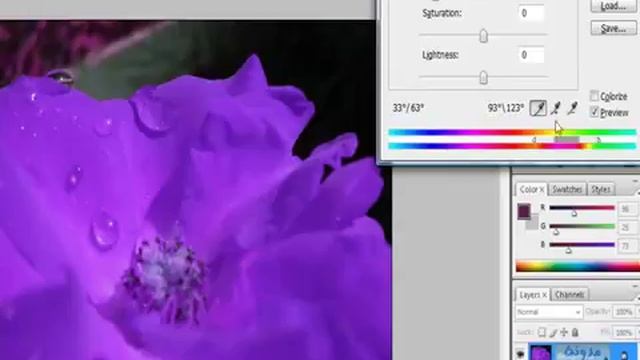Viewport: 640px width, 360px height.
Task: Select the Subtract from Sample eyedropper
Action: (x=573, y=109)
